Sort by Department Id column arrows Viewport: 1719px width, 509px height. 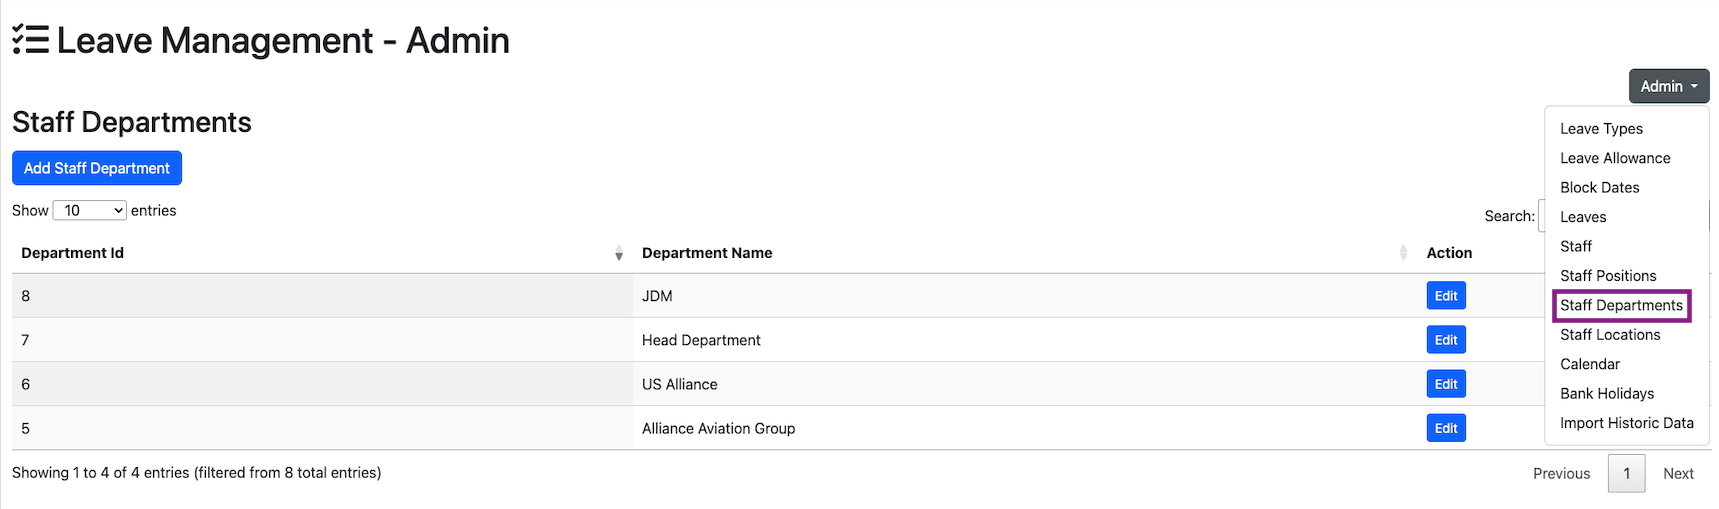tap(618, 254)
